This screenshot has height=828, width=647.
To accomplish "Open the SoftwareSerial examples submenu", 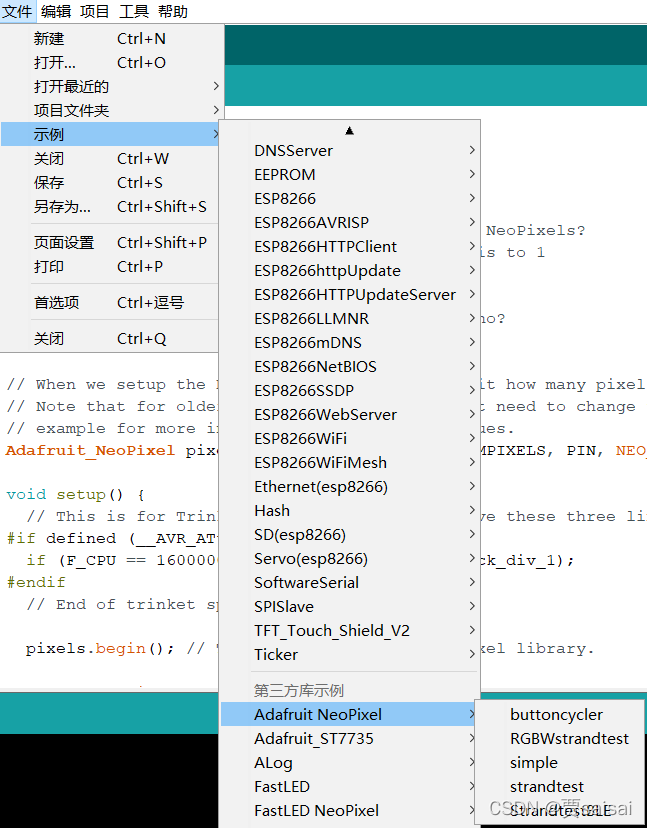I will pyautogui.click(x=350, y=582).
